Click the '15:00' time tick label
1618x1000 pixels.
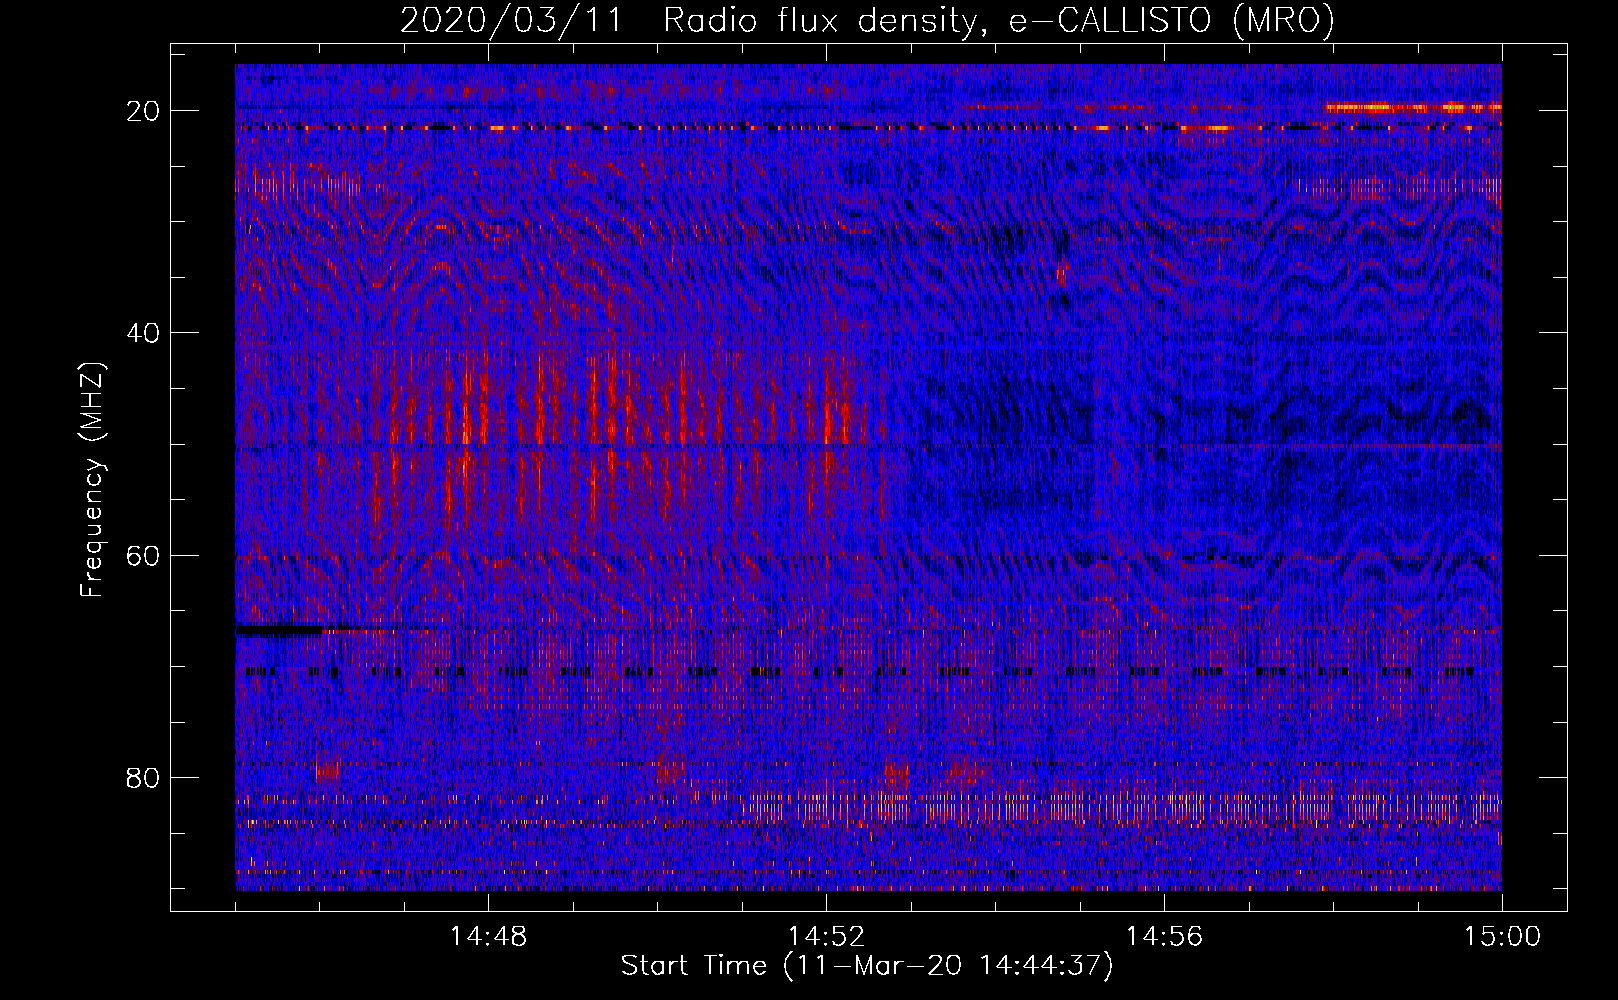(x=1502, y=936)
